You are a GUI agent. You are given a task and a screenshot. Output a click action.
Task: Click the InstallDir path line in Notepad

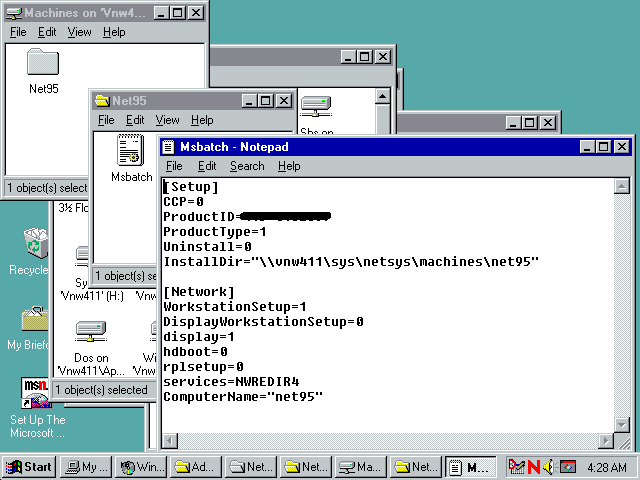pyautogui.click(x=351, y=262)
